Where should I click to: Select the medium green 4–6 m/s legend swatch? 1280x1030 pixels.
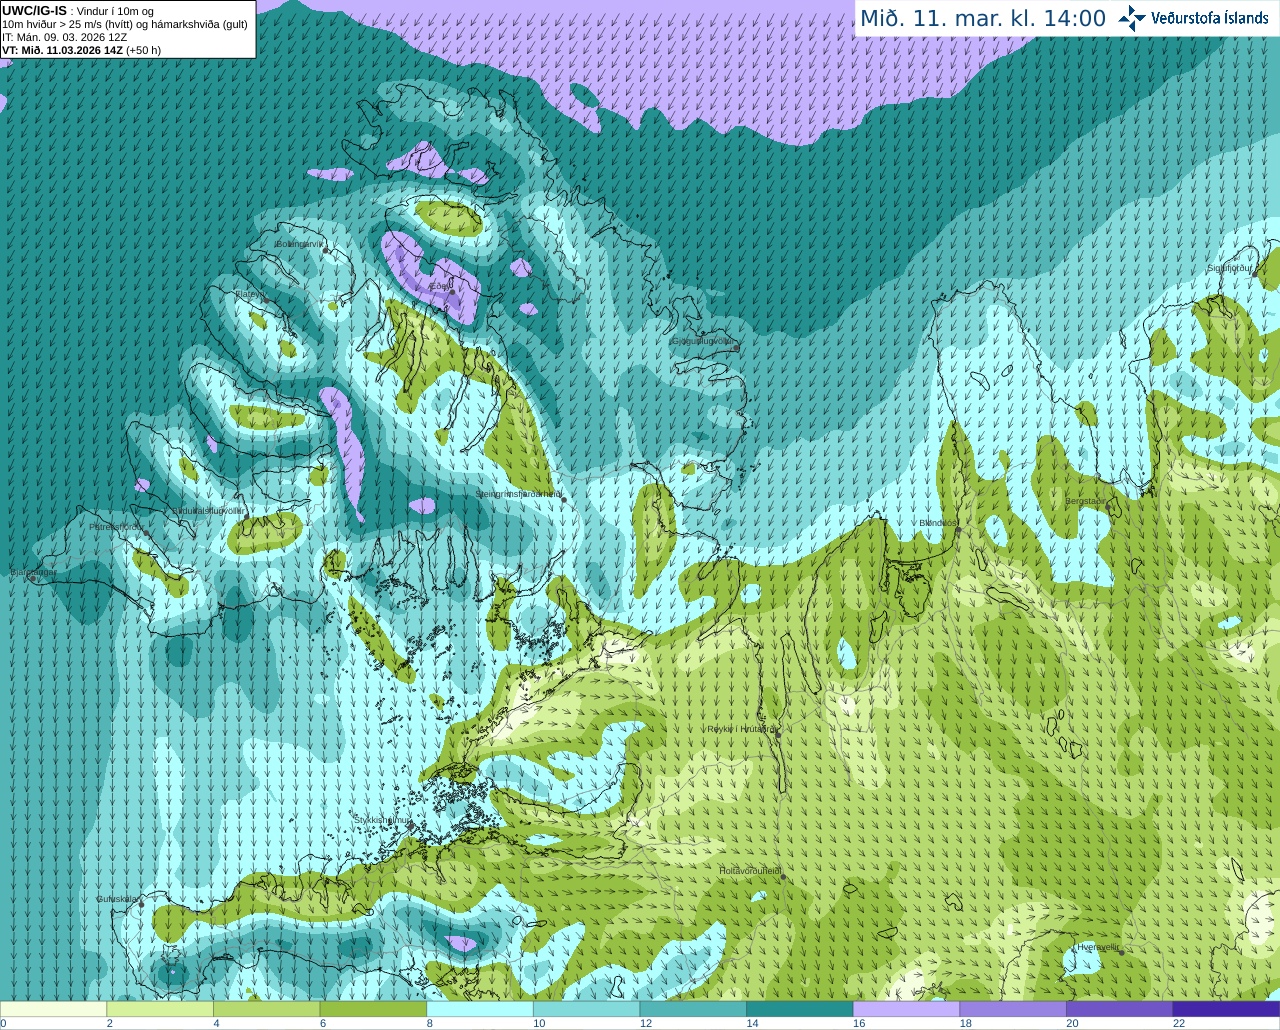point(266,1009)
